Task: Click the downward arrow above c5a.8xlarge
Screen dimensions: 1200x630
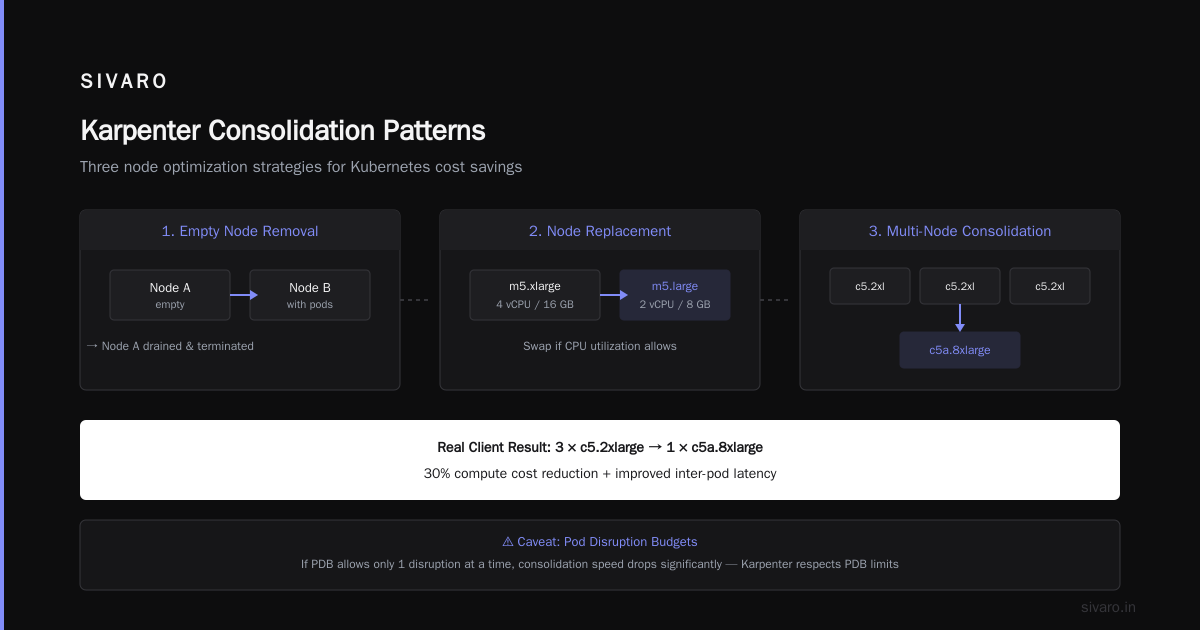Action: pyautogui.click(x=960, y=318)
